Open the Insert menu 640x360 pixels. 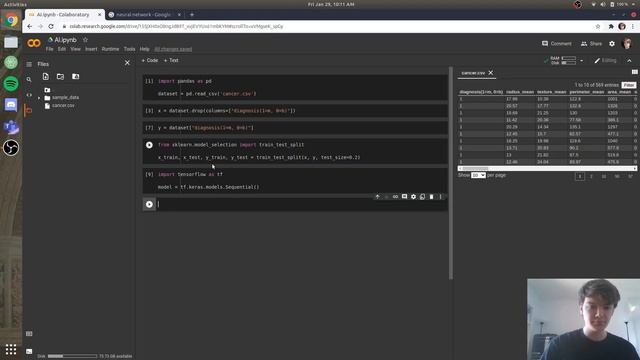pyautogui.click(x=91, y=49)
